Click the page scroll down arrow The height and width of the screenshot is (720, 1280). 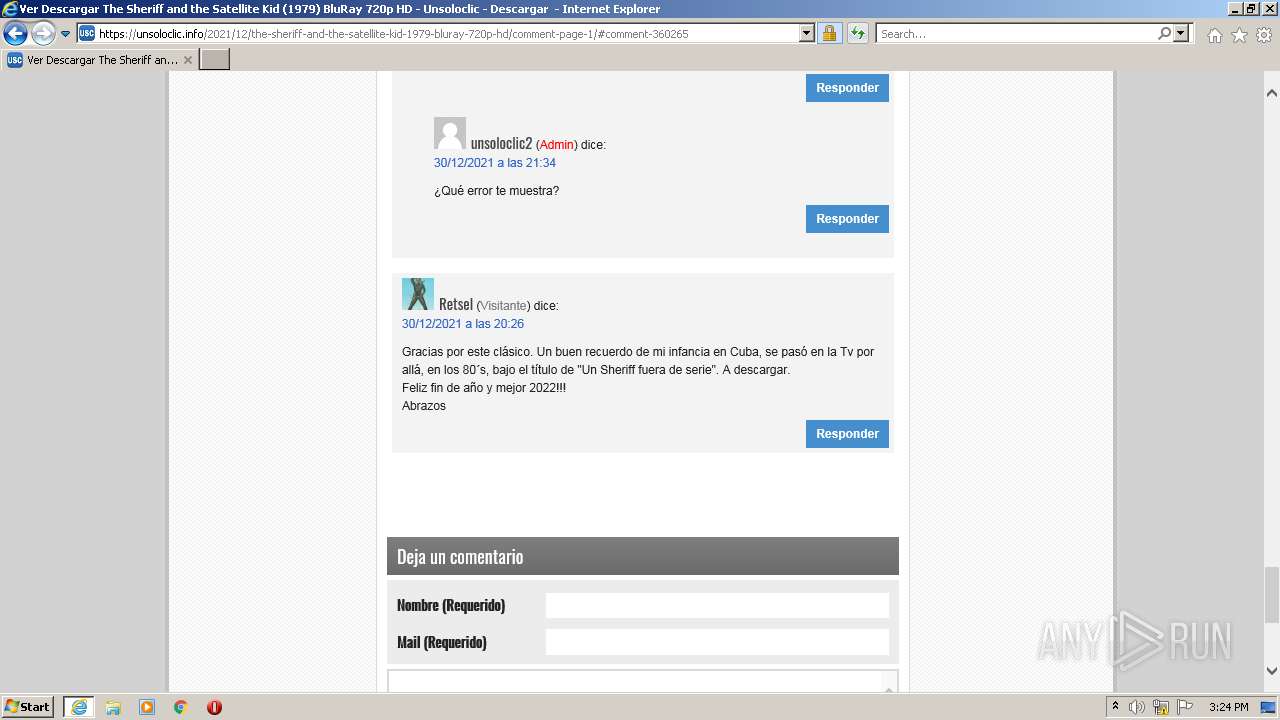click(1272, 671)
